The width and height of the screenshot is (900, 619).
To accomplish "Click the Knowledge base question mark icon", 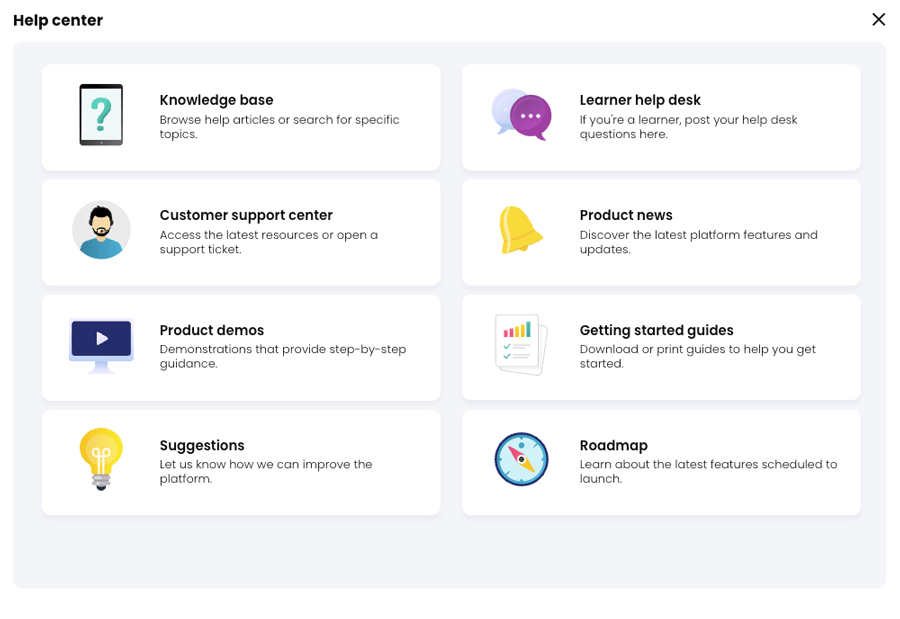I will pos(99,115).
